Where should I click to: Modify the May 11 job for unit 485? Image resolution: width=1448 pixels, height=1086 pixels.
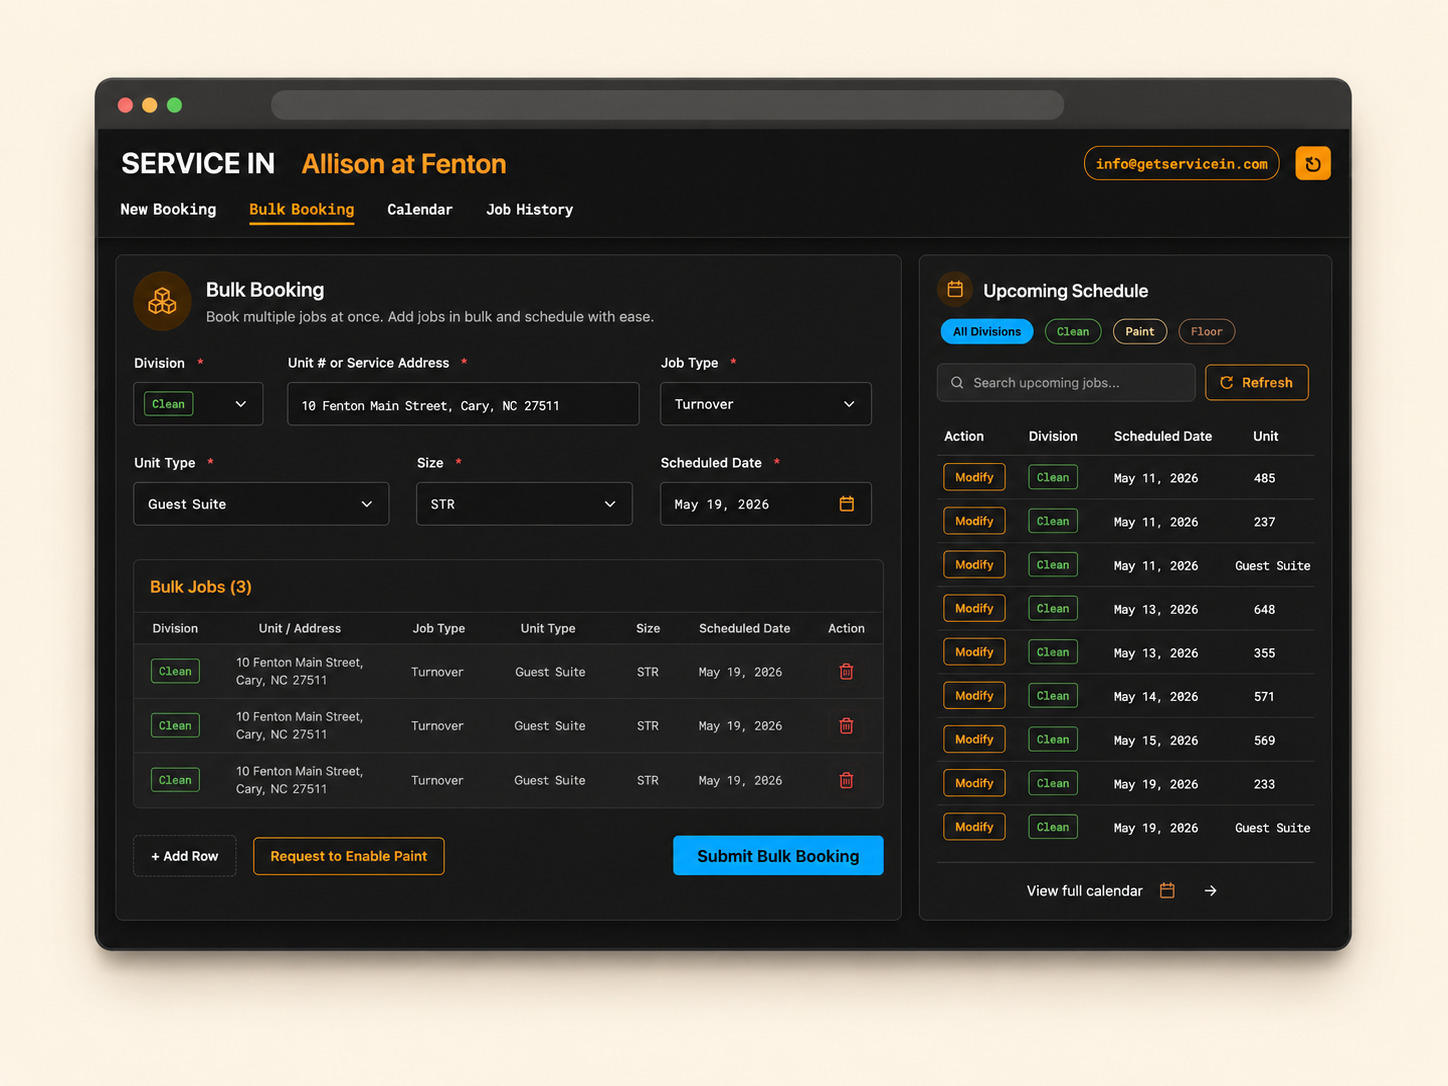click(x=974, y=477)
